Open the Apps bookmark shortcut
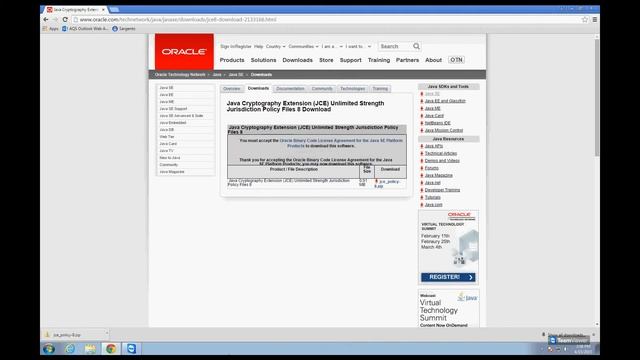The width and height of the screenshot is (640, 360). click(51, 29)
